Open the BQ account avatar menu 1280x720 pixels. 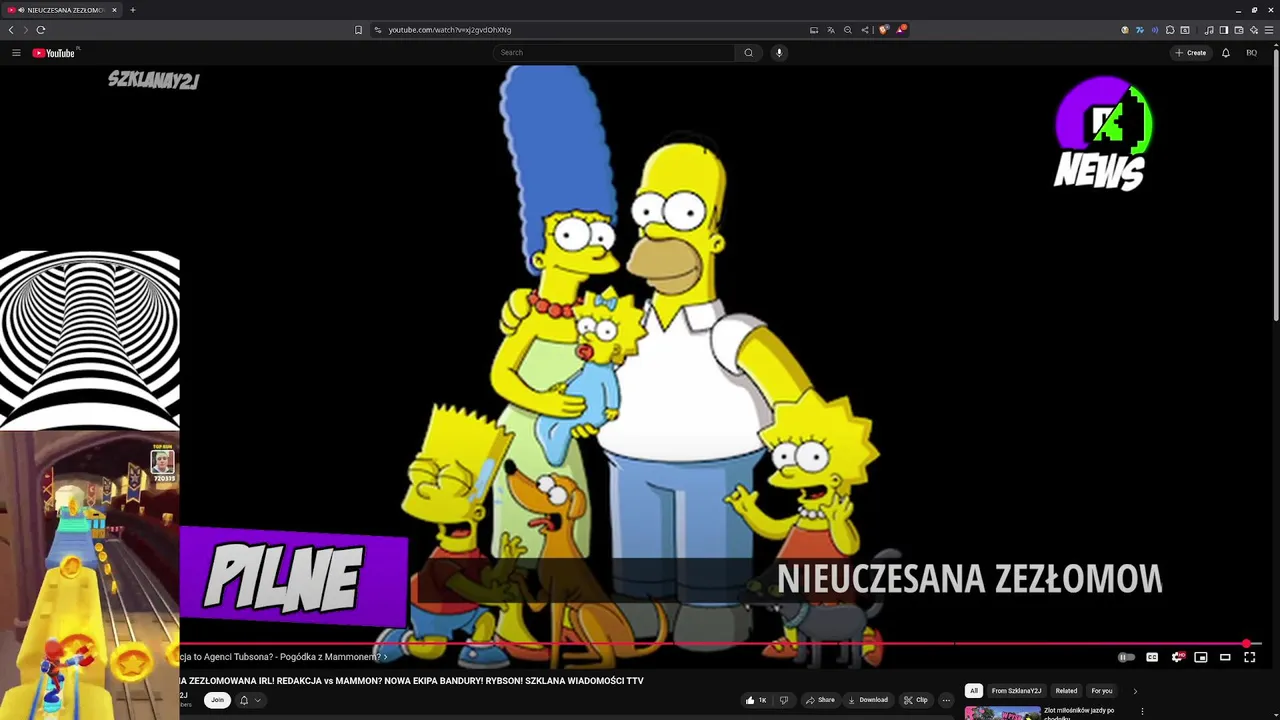click(1251, 53)
